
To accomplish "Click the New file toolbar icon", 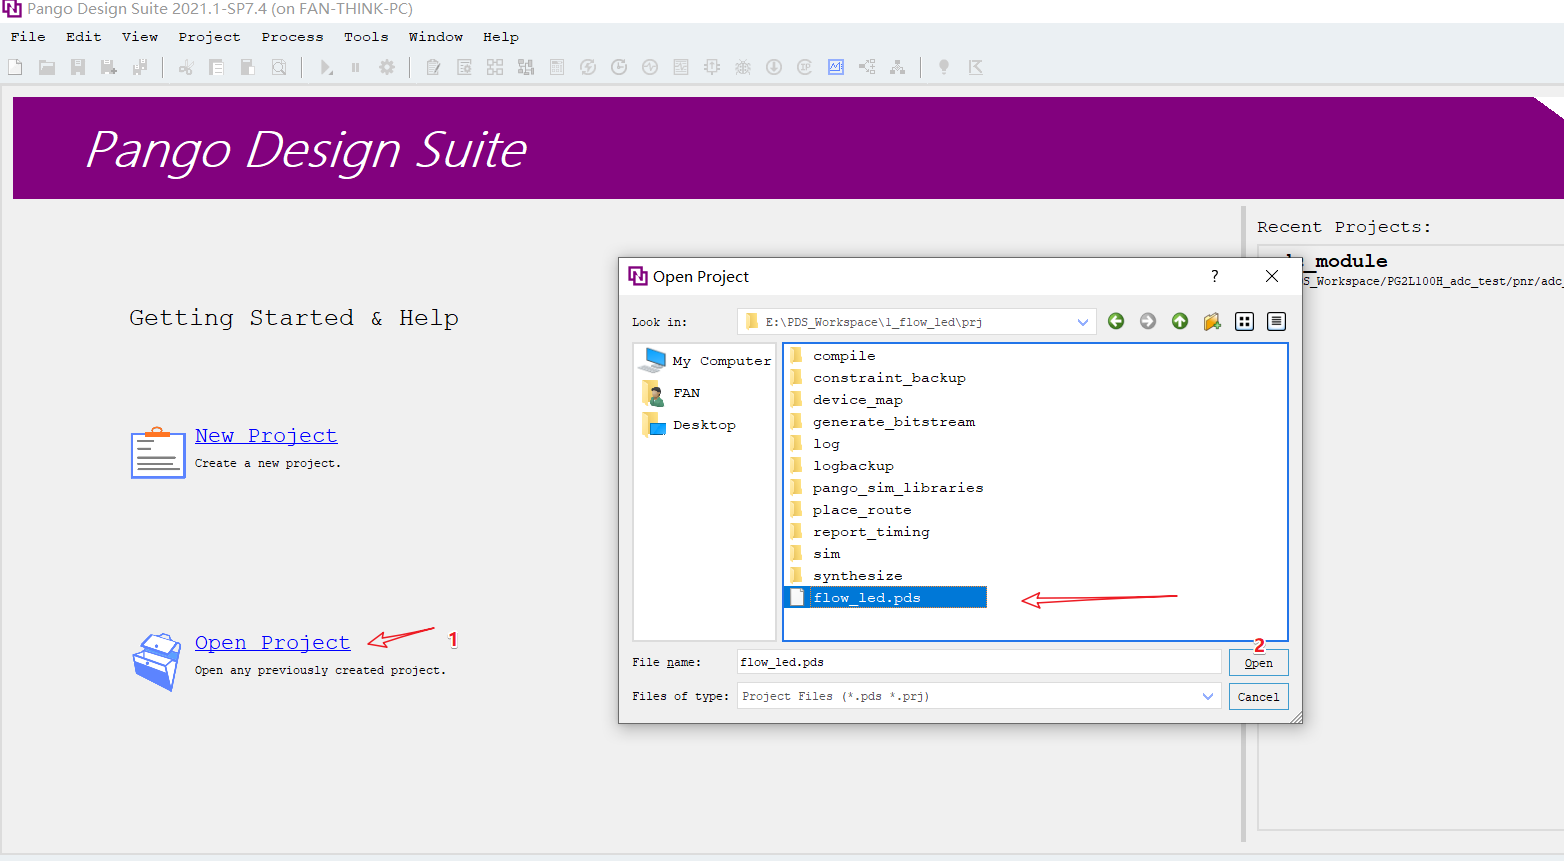I will point(15,67).
